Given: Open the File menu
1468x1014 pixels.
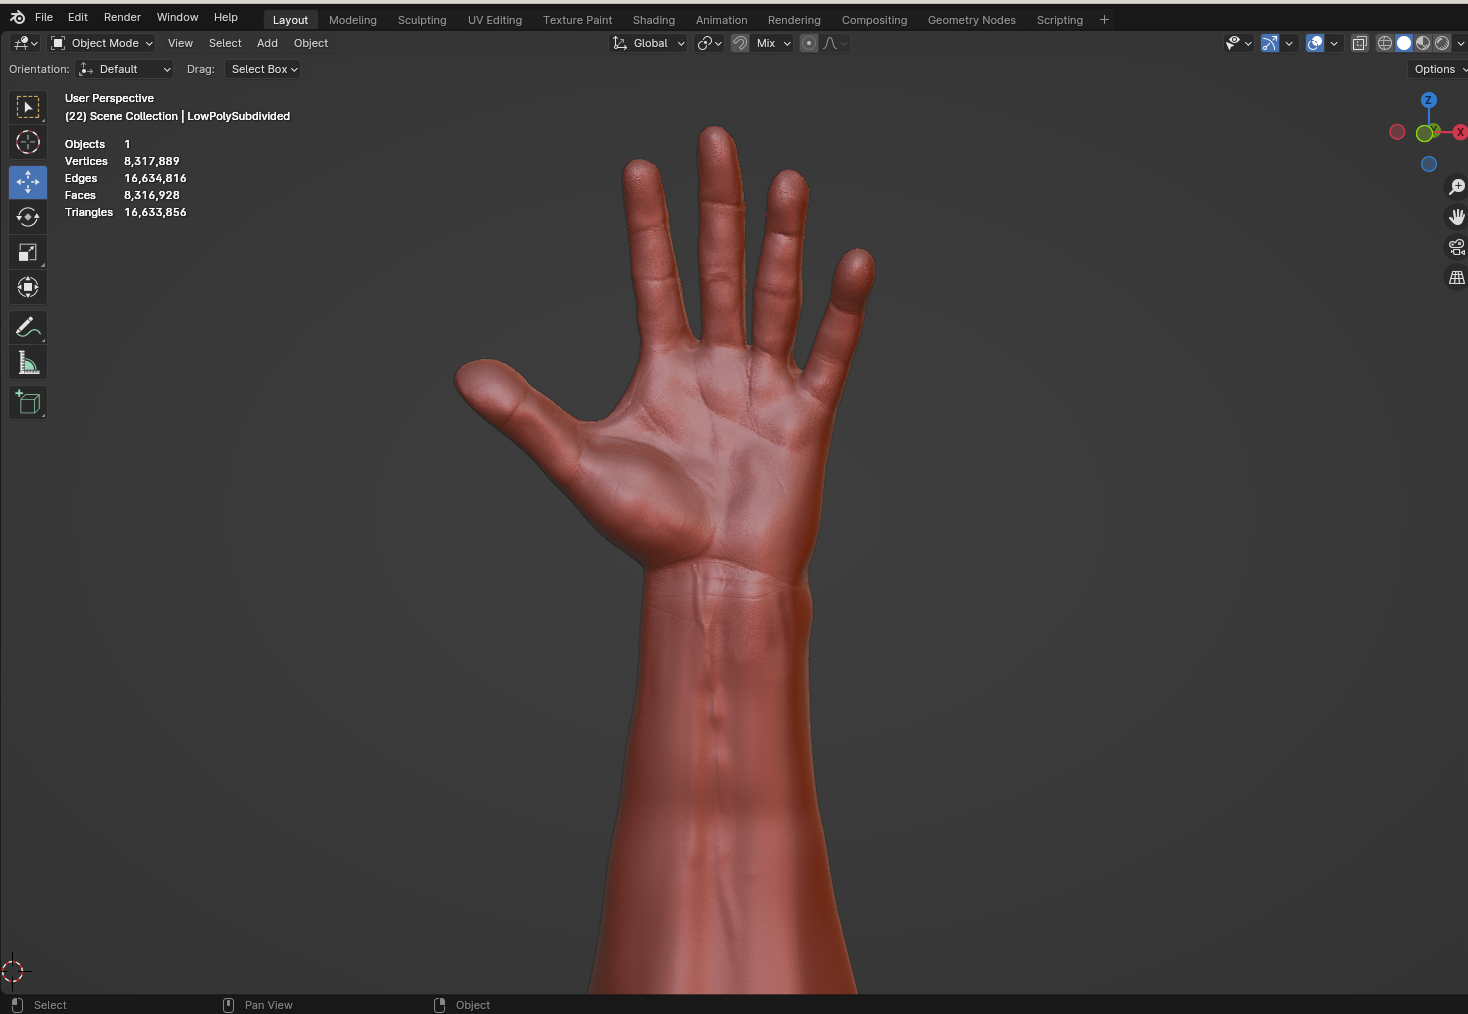Looking at the screenshot, I should [44, 17].
